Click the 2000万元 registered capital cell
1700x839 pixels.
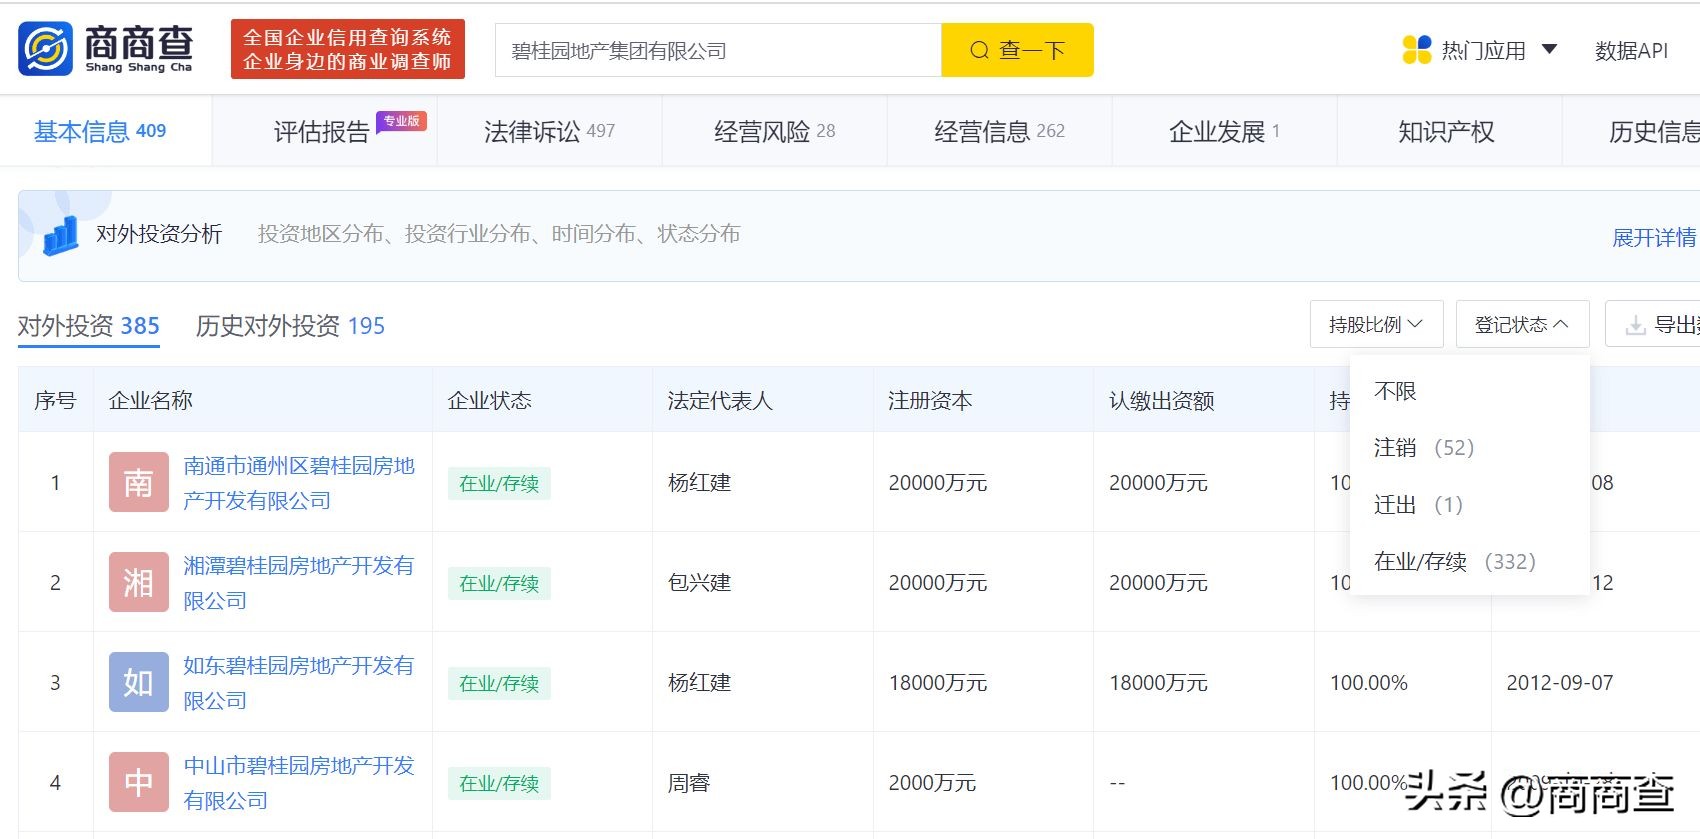[932, 783]
